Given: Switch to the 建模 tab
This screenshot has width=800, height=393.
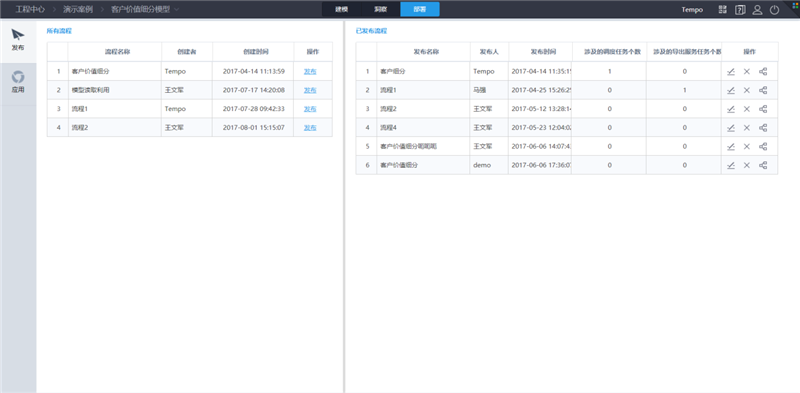Looking at the screenshot, I should 341,10.
